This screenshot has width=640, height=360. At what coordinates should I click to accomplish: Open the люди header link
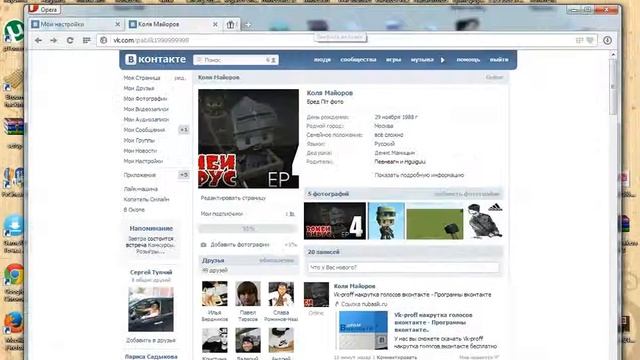pyautogui.click(x=322, y=60)
